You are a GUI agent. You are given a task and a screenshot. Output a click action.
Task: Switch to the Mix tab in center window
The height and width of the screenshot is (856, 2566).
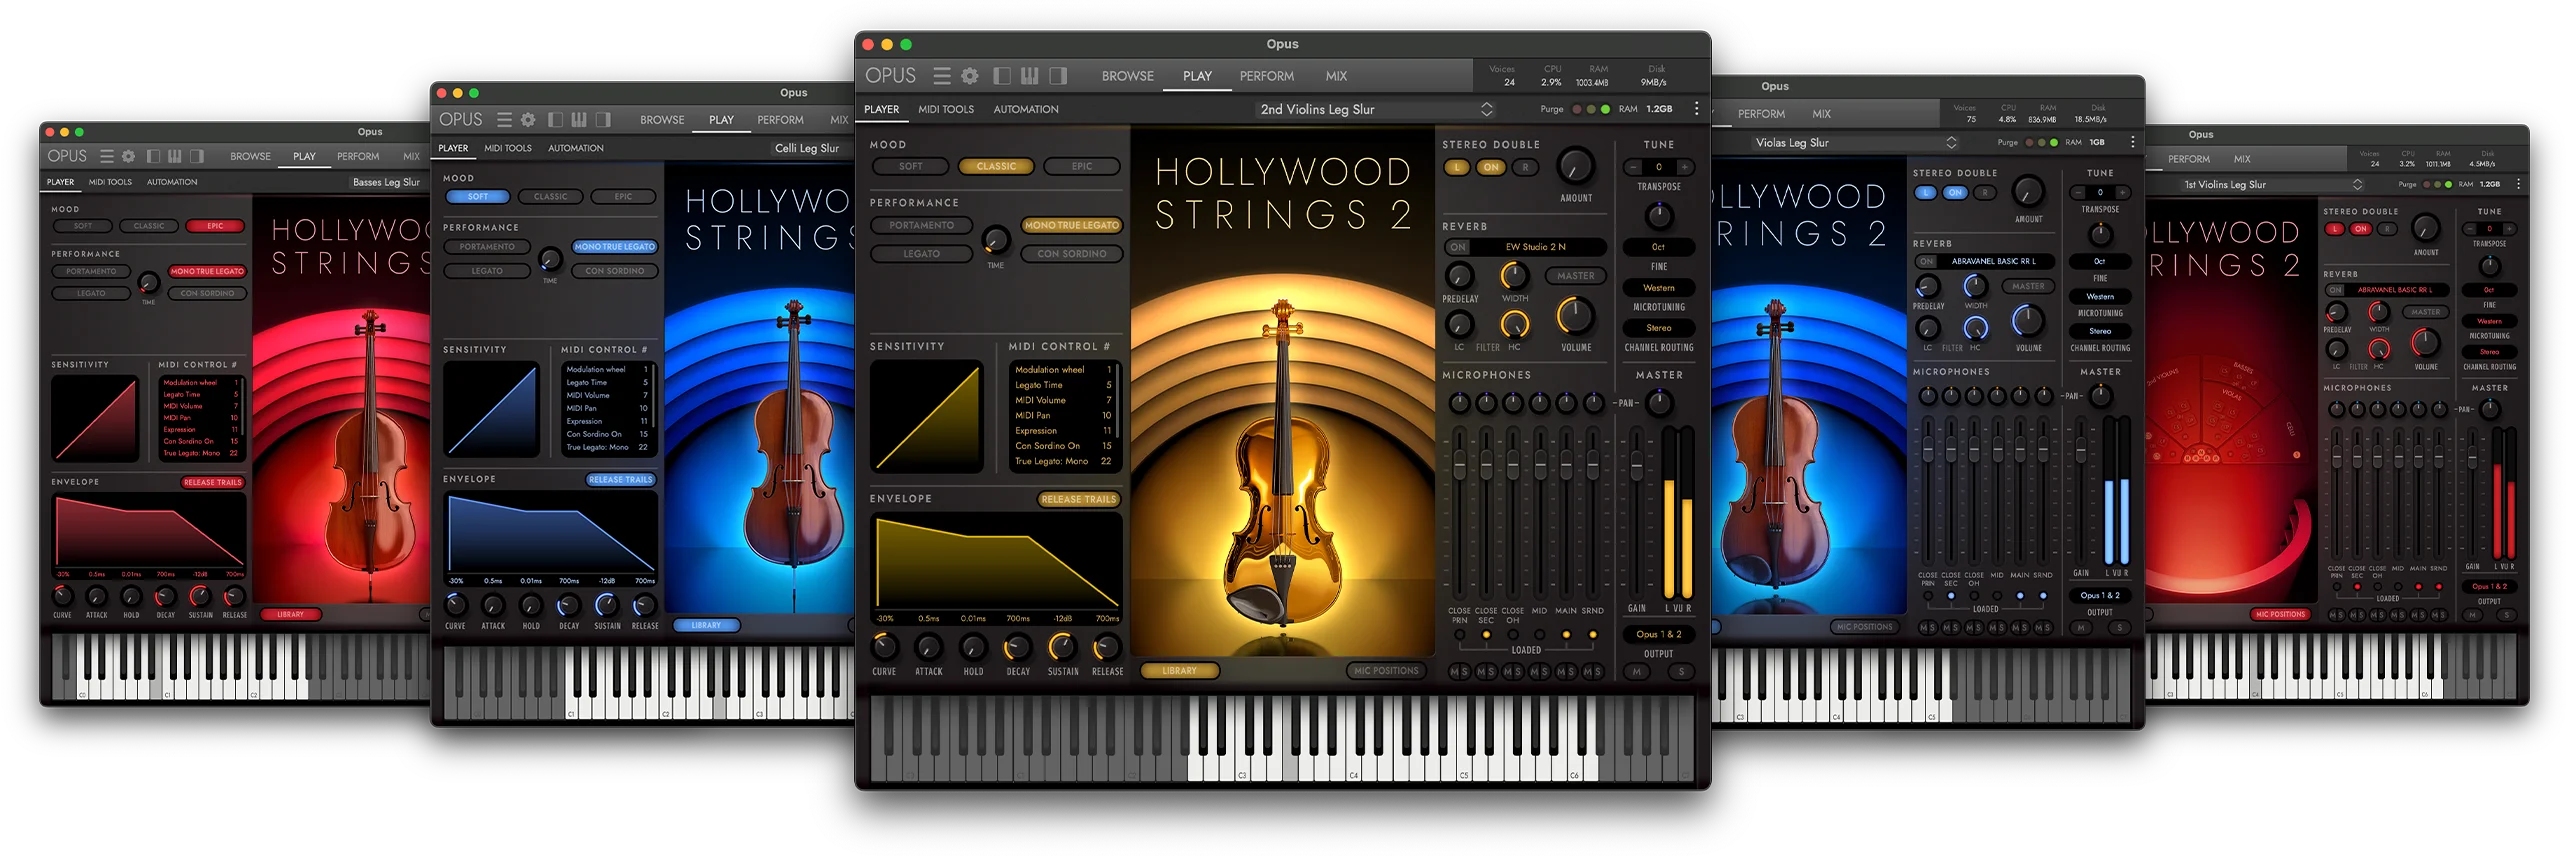[x=1336, y=76]
